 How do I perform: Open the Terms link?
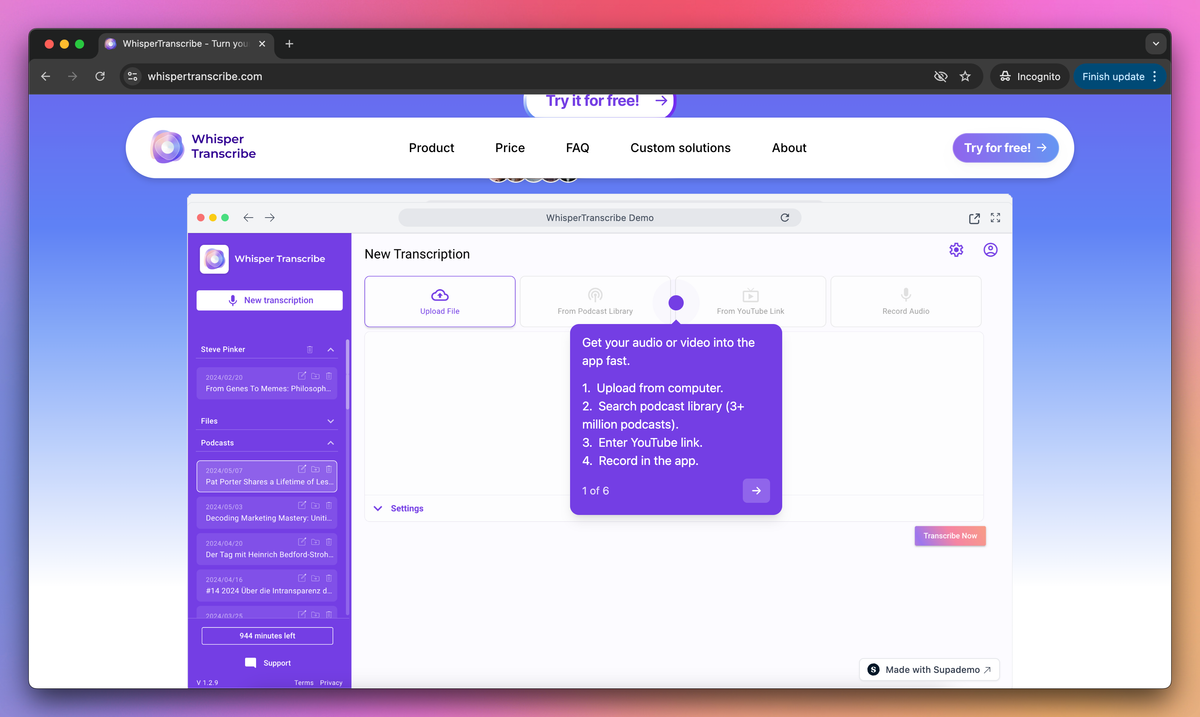tap(304, 683)
